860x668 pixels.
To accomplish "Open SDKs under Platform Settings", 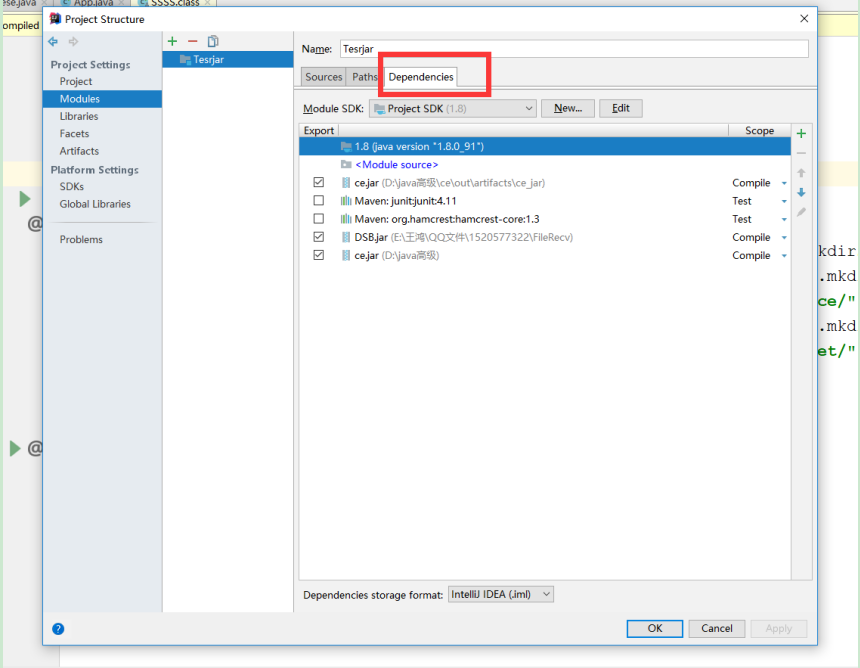I will coord(71,186).
